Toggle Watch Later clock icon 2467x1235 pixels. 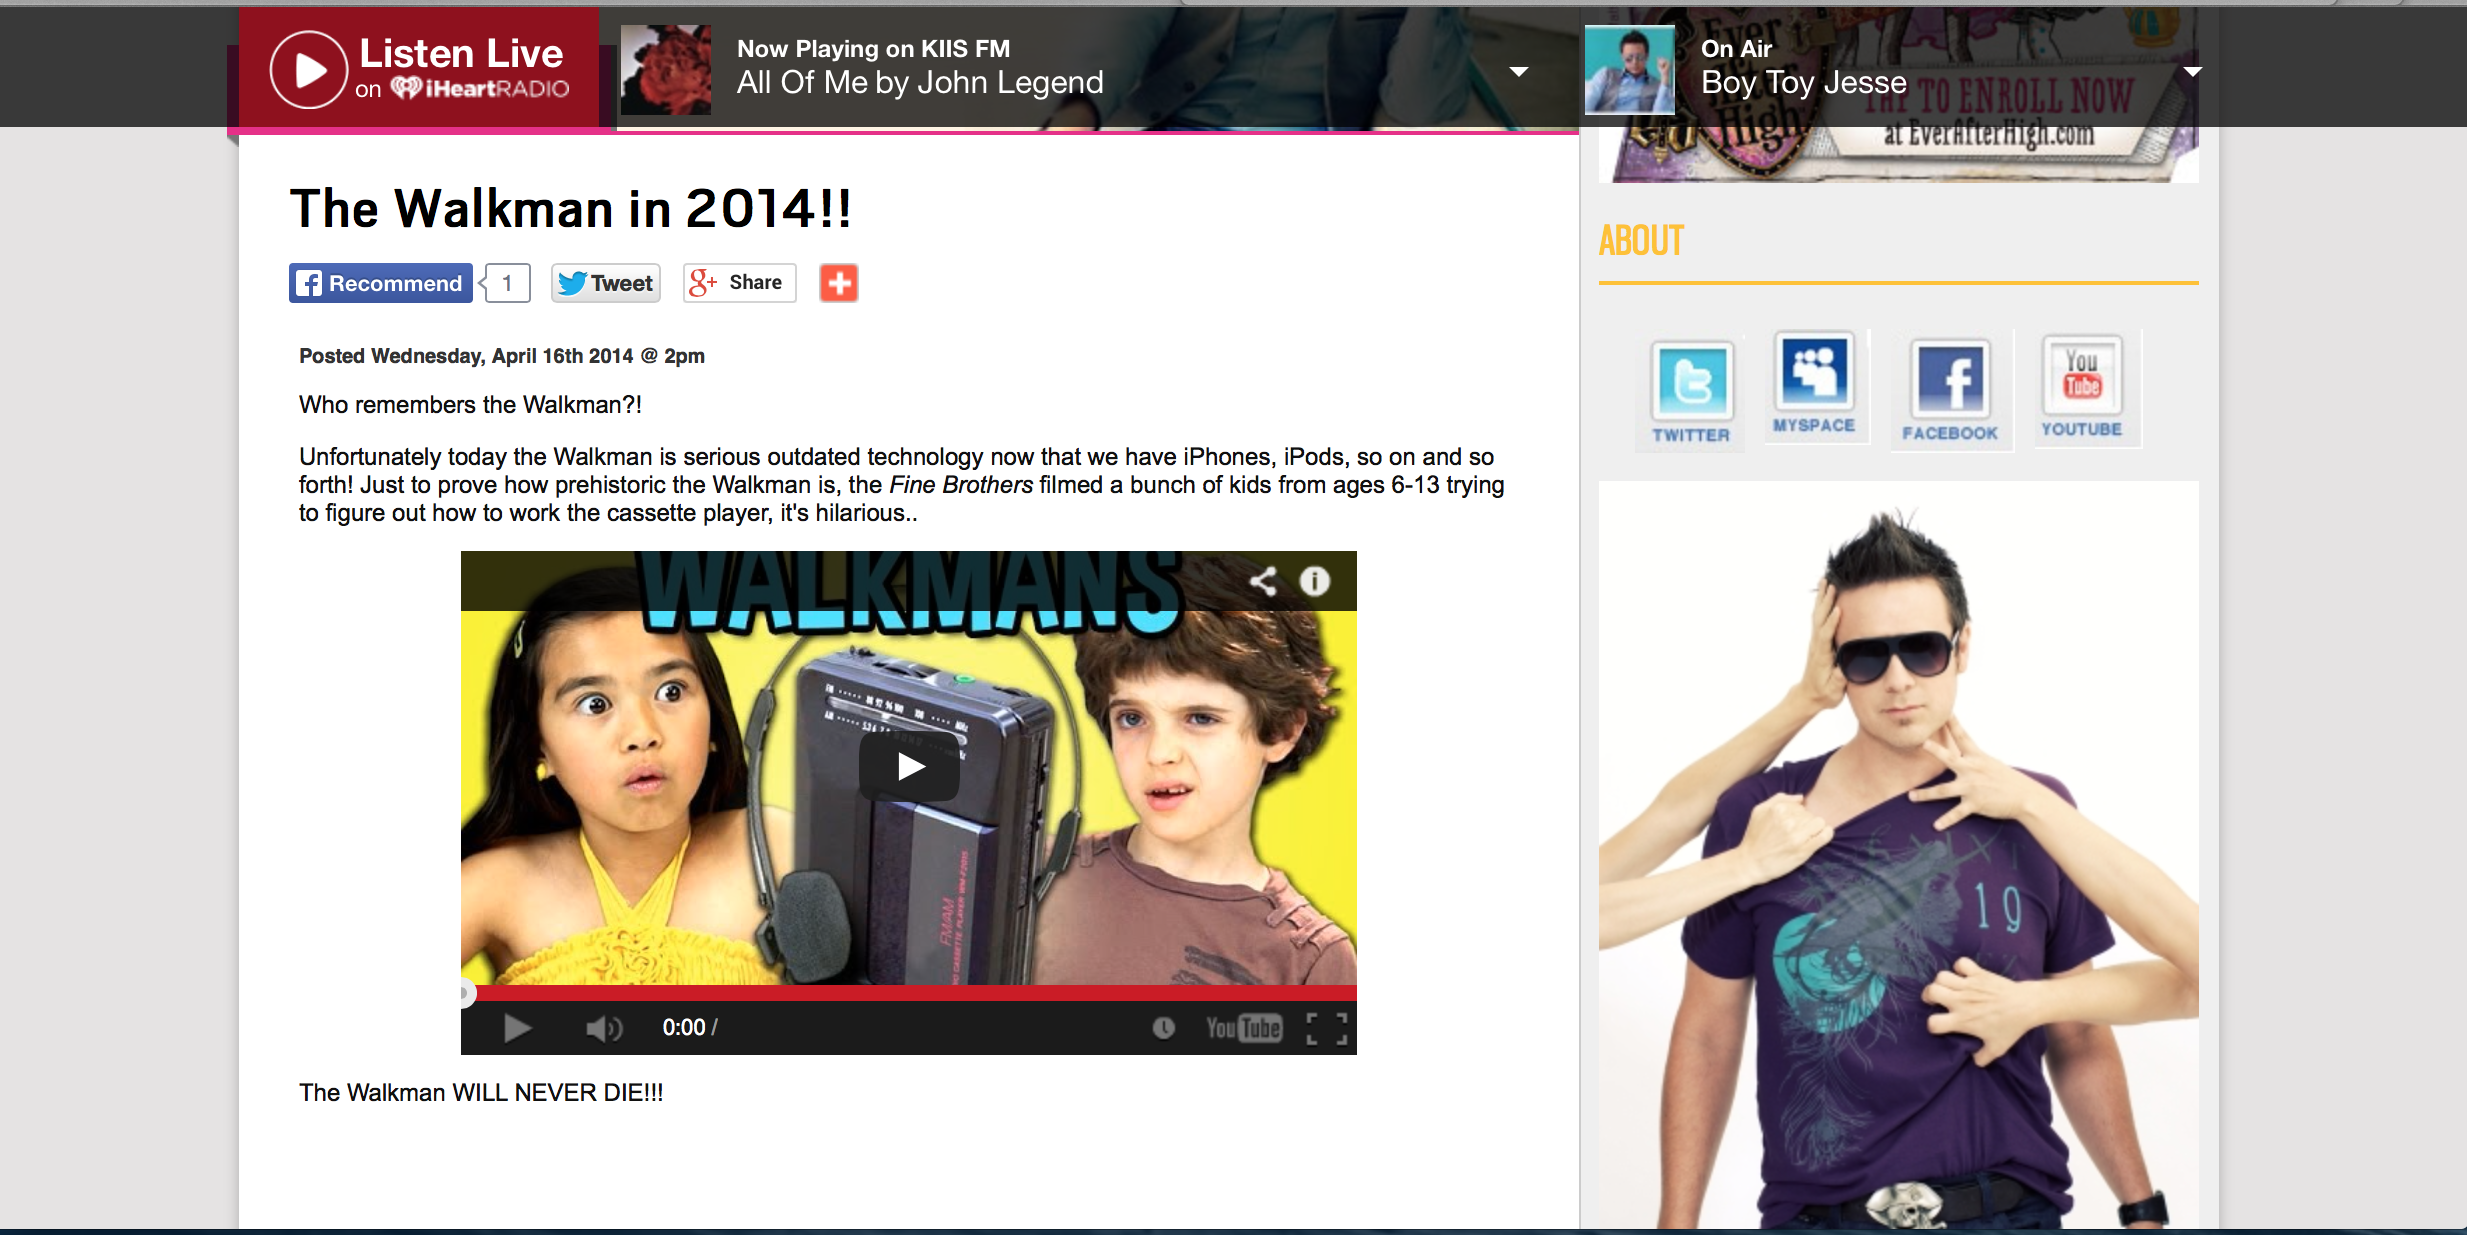coord(1163,1028)
